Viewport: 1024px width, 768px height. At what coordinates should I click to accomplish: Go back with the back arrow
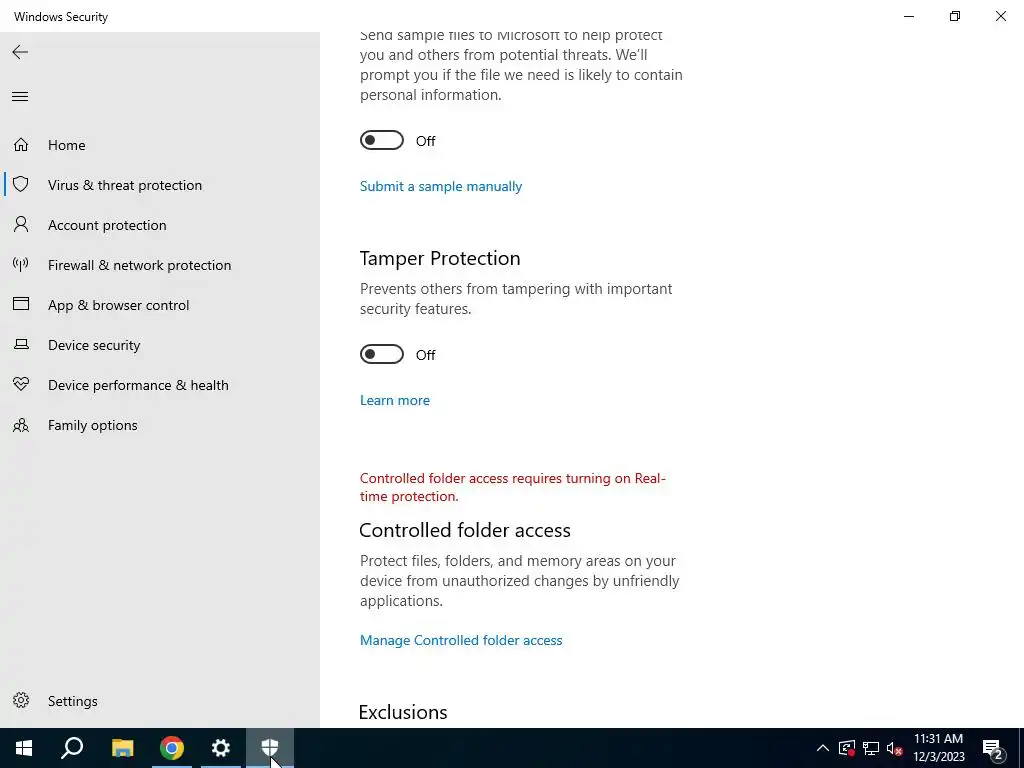pyautogui.click(x=20, y=52)
